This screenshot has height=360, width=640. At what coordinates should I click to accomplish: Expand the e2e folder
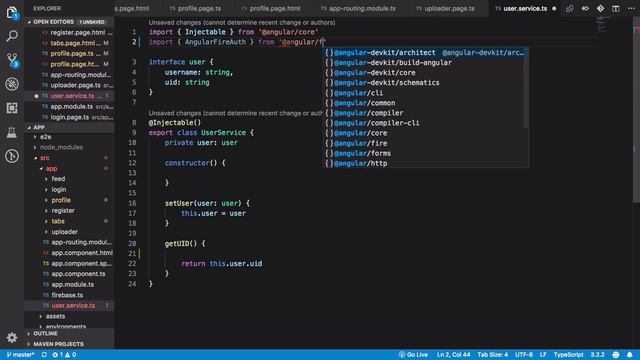pos(45,137)
